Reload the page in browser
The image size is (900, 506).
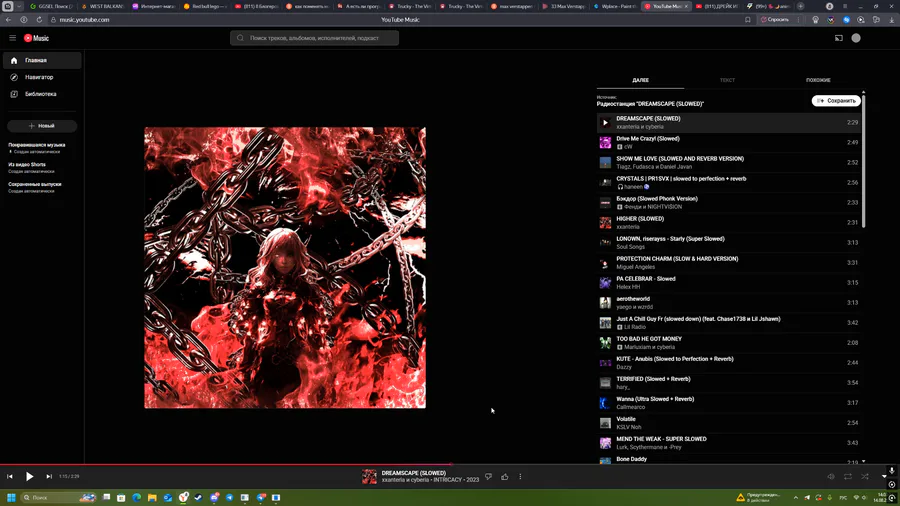(39, 20)
